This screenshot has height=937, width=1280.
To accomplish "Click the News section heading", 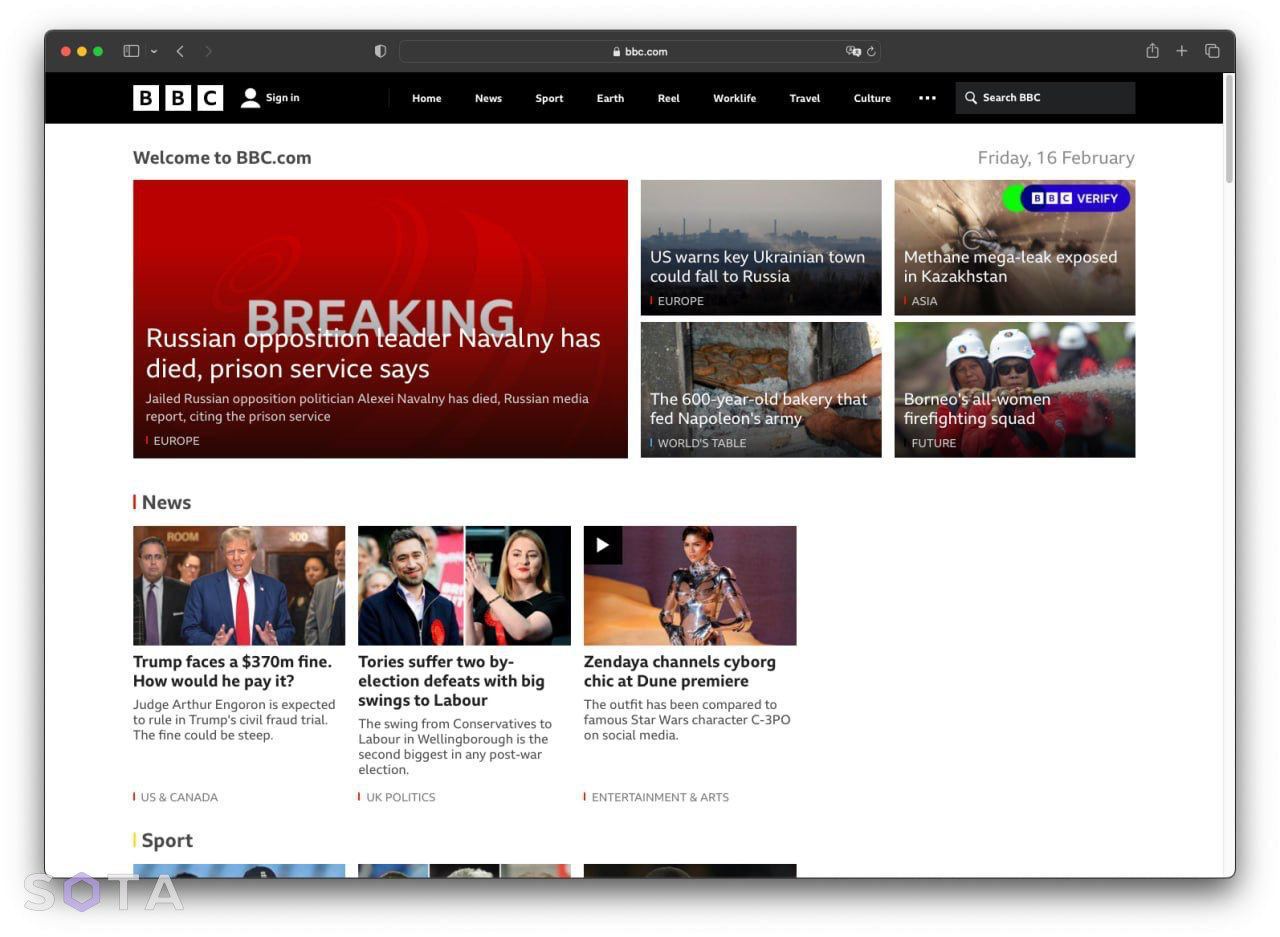I will pos(166,502).
